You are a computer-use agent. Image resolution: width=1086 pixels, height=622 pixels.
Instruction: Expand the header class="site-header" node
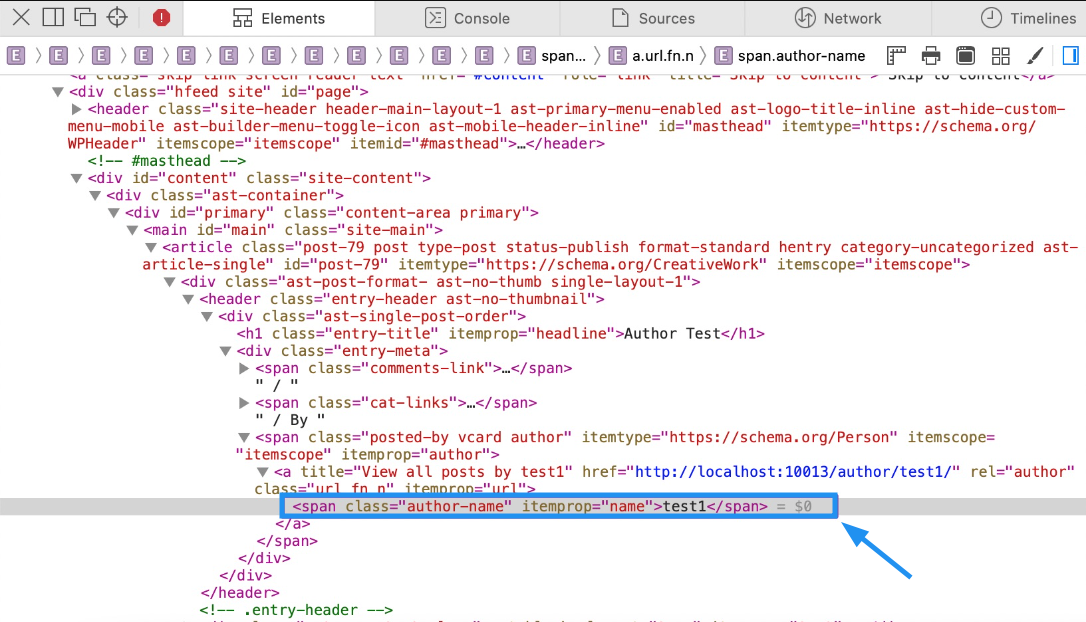(76, 109)
